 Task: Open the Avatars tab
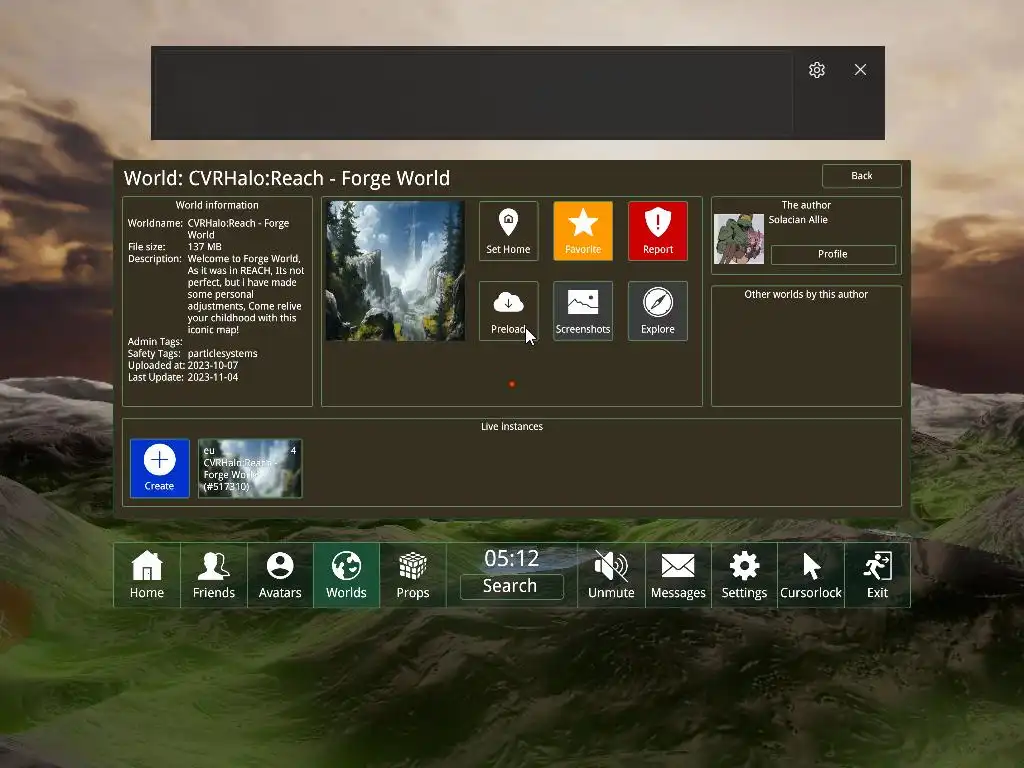tap(280, 575)
